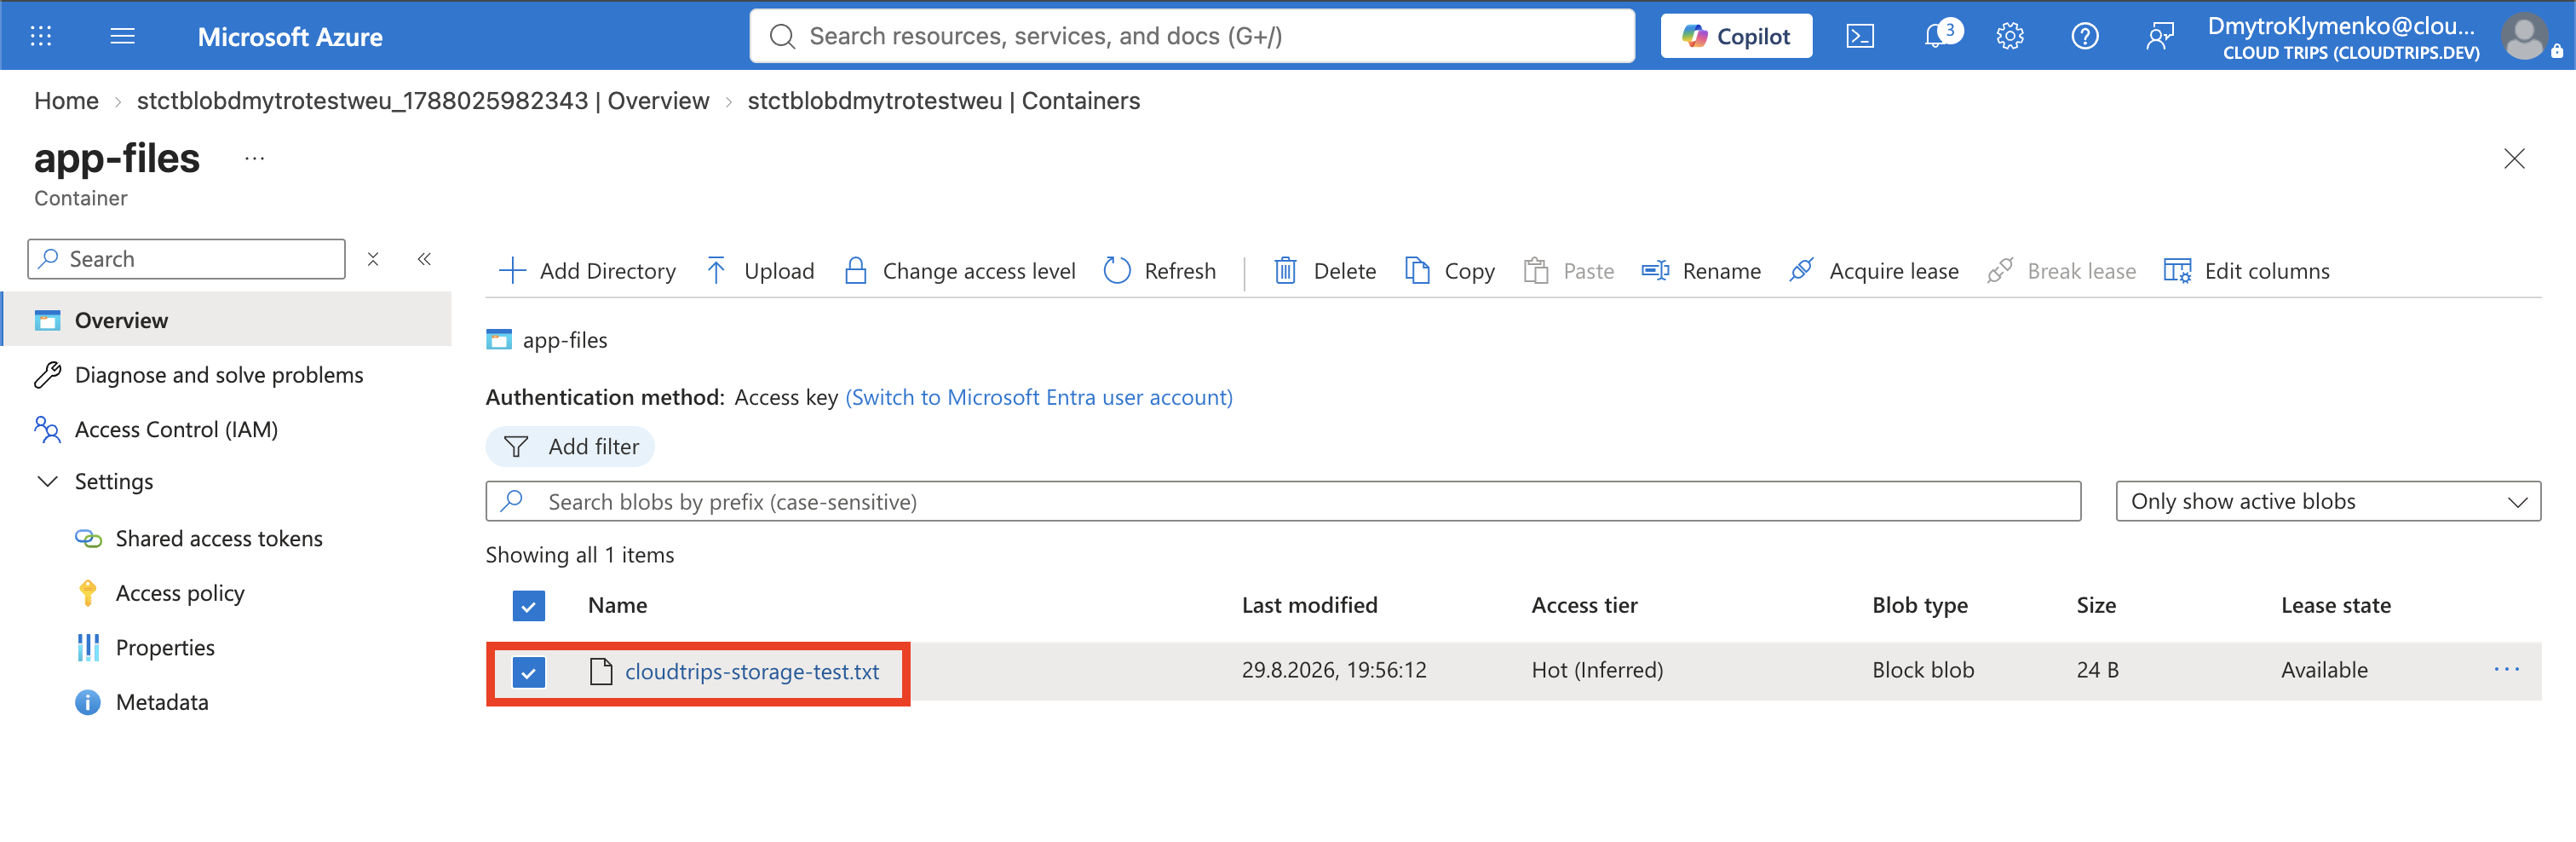Screen dimensions: 2576x842
Task: Open stctblobdmytrotestweu_1788025982343 Overview breadcrumb
Action: [423, 101]
